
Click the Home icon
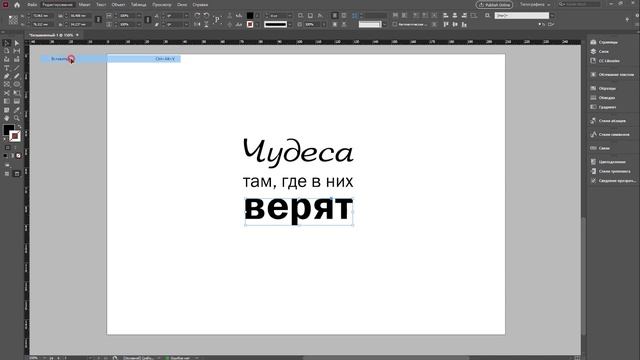point(17,5)
